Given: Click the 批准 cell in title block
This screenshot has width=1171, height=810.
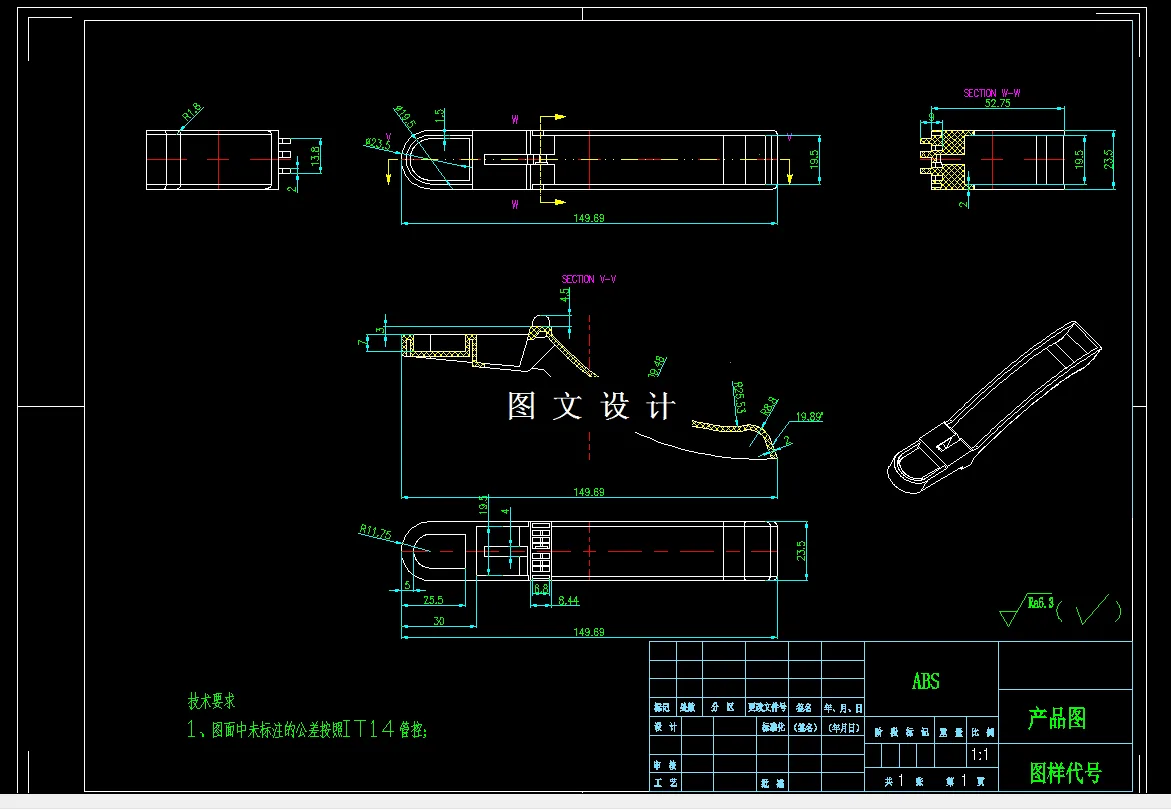Looking at the screenshot, I should pyautogui.click(x=773, y=783).
